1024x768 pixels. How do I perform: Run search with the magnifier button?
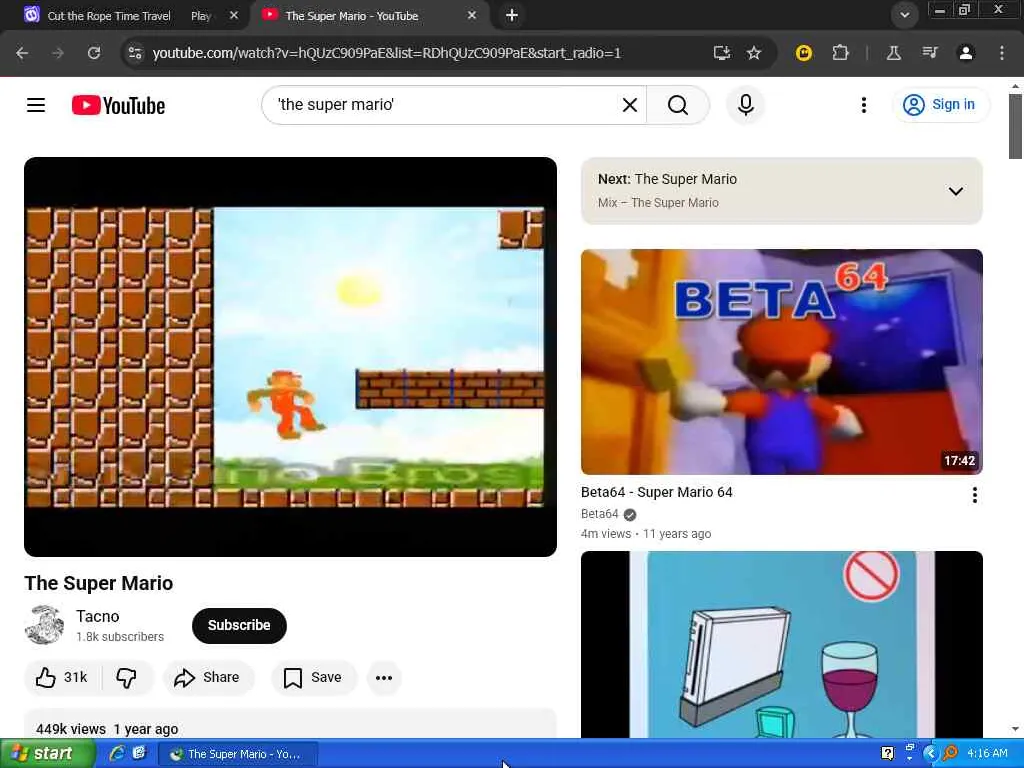pos(678,104)
